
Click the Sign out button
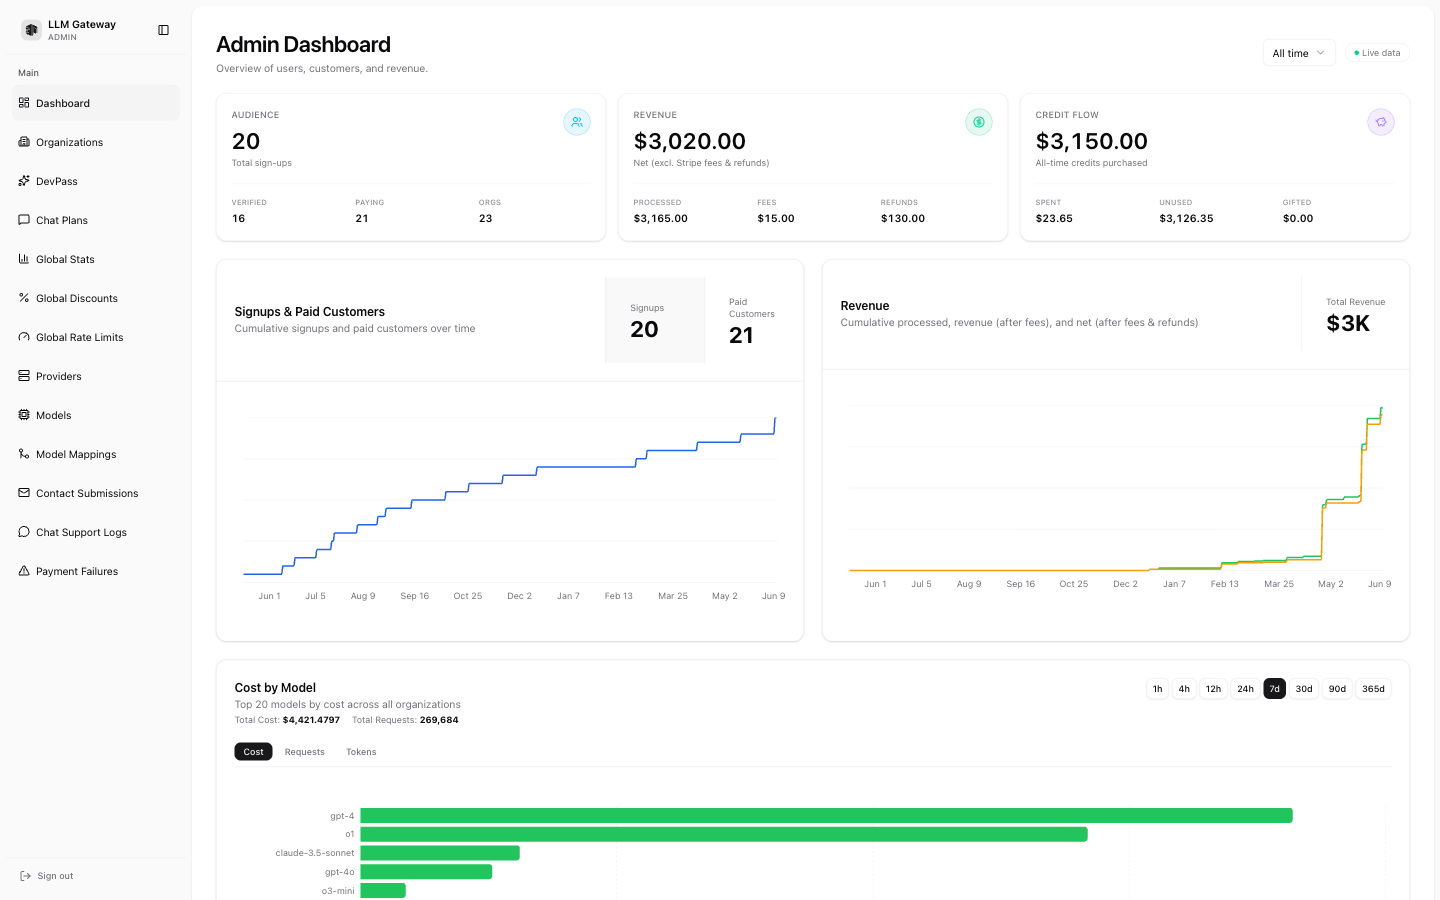pyautogui.click(x=96, y=876)
